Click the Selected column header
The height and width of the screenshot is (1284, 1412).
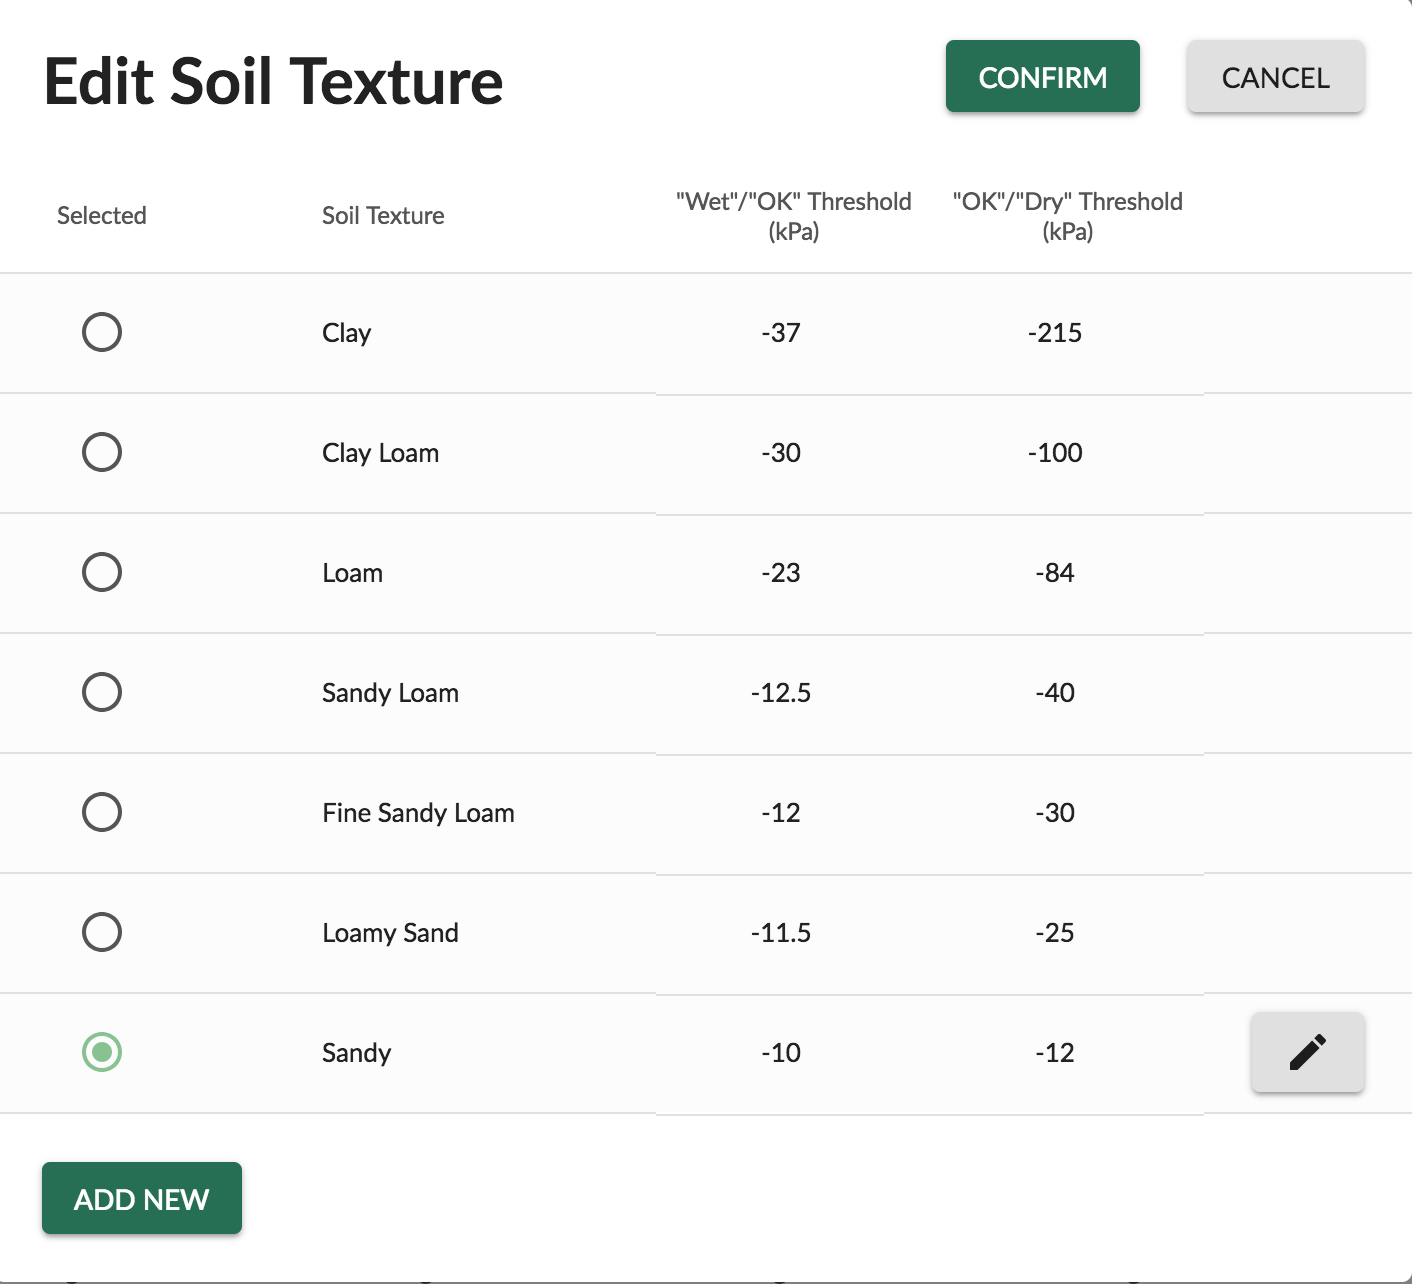pos(102,216)
